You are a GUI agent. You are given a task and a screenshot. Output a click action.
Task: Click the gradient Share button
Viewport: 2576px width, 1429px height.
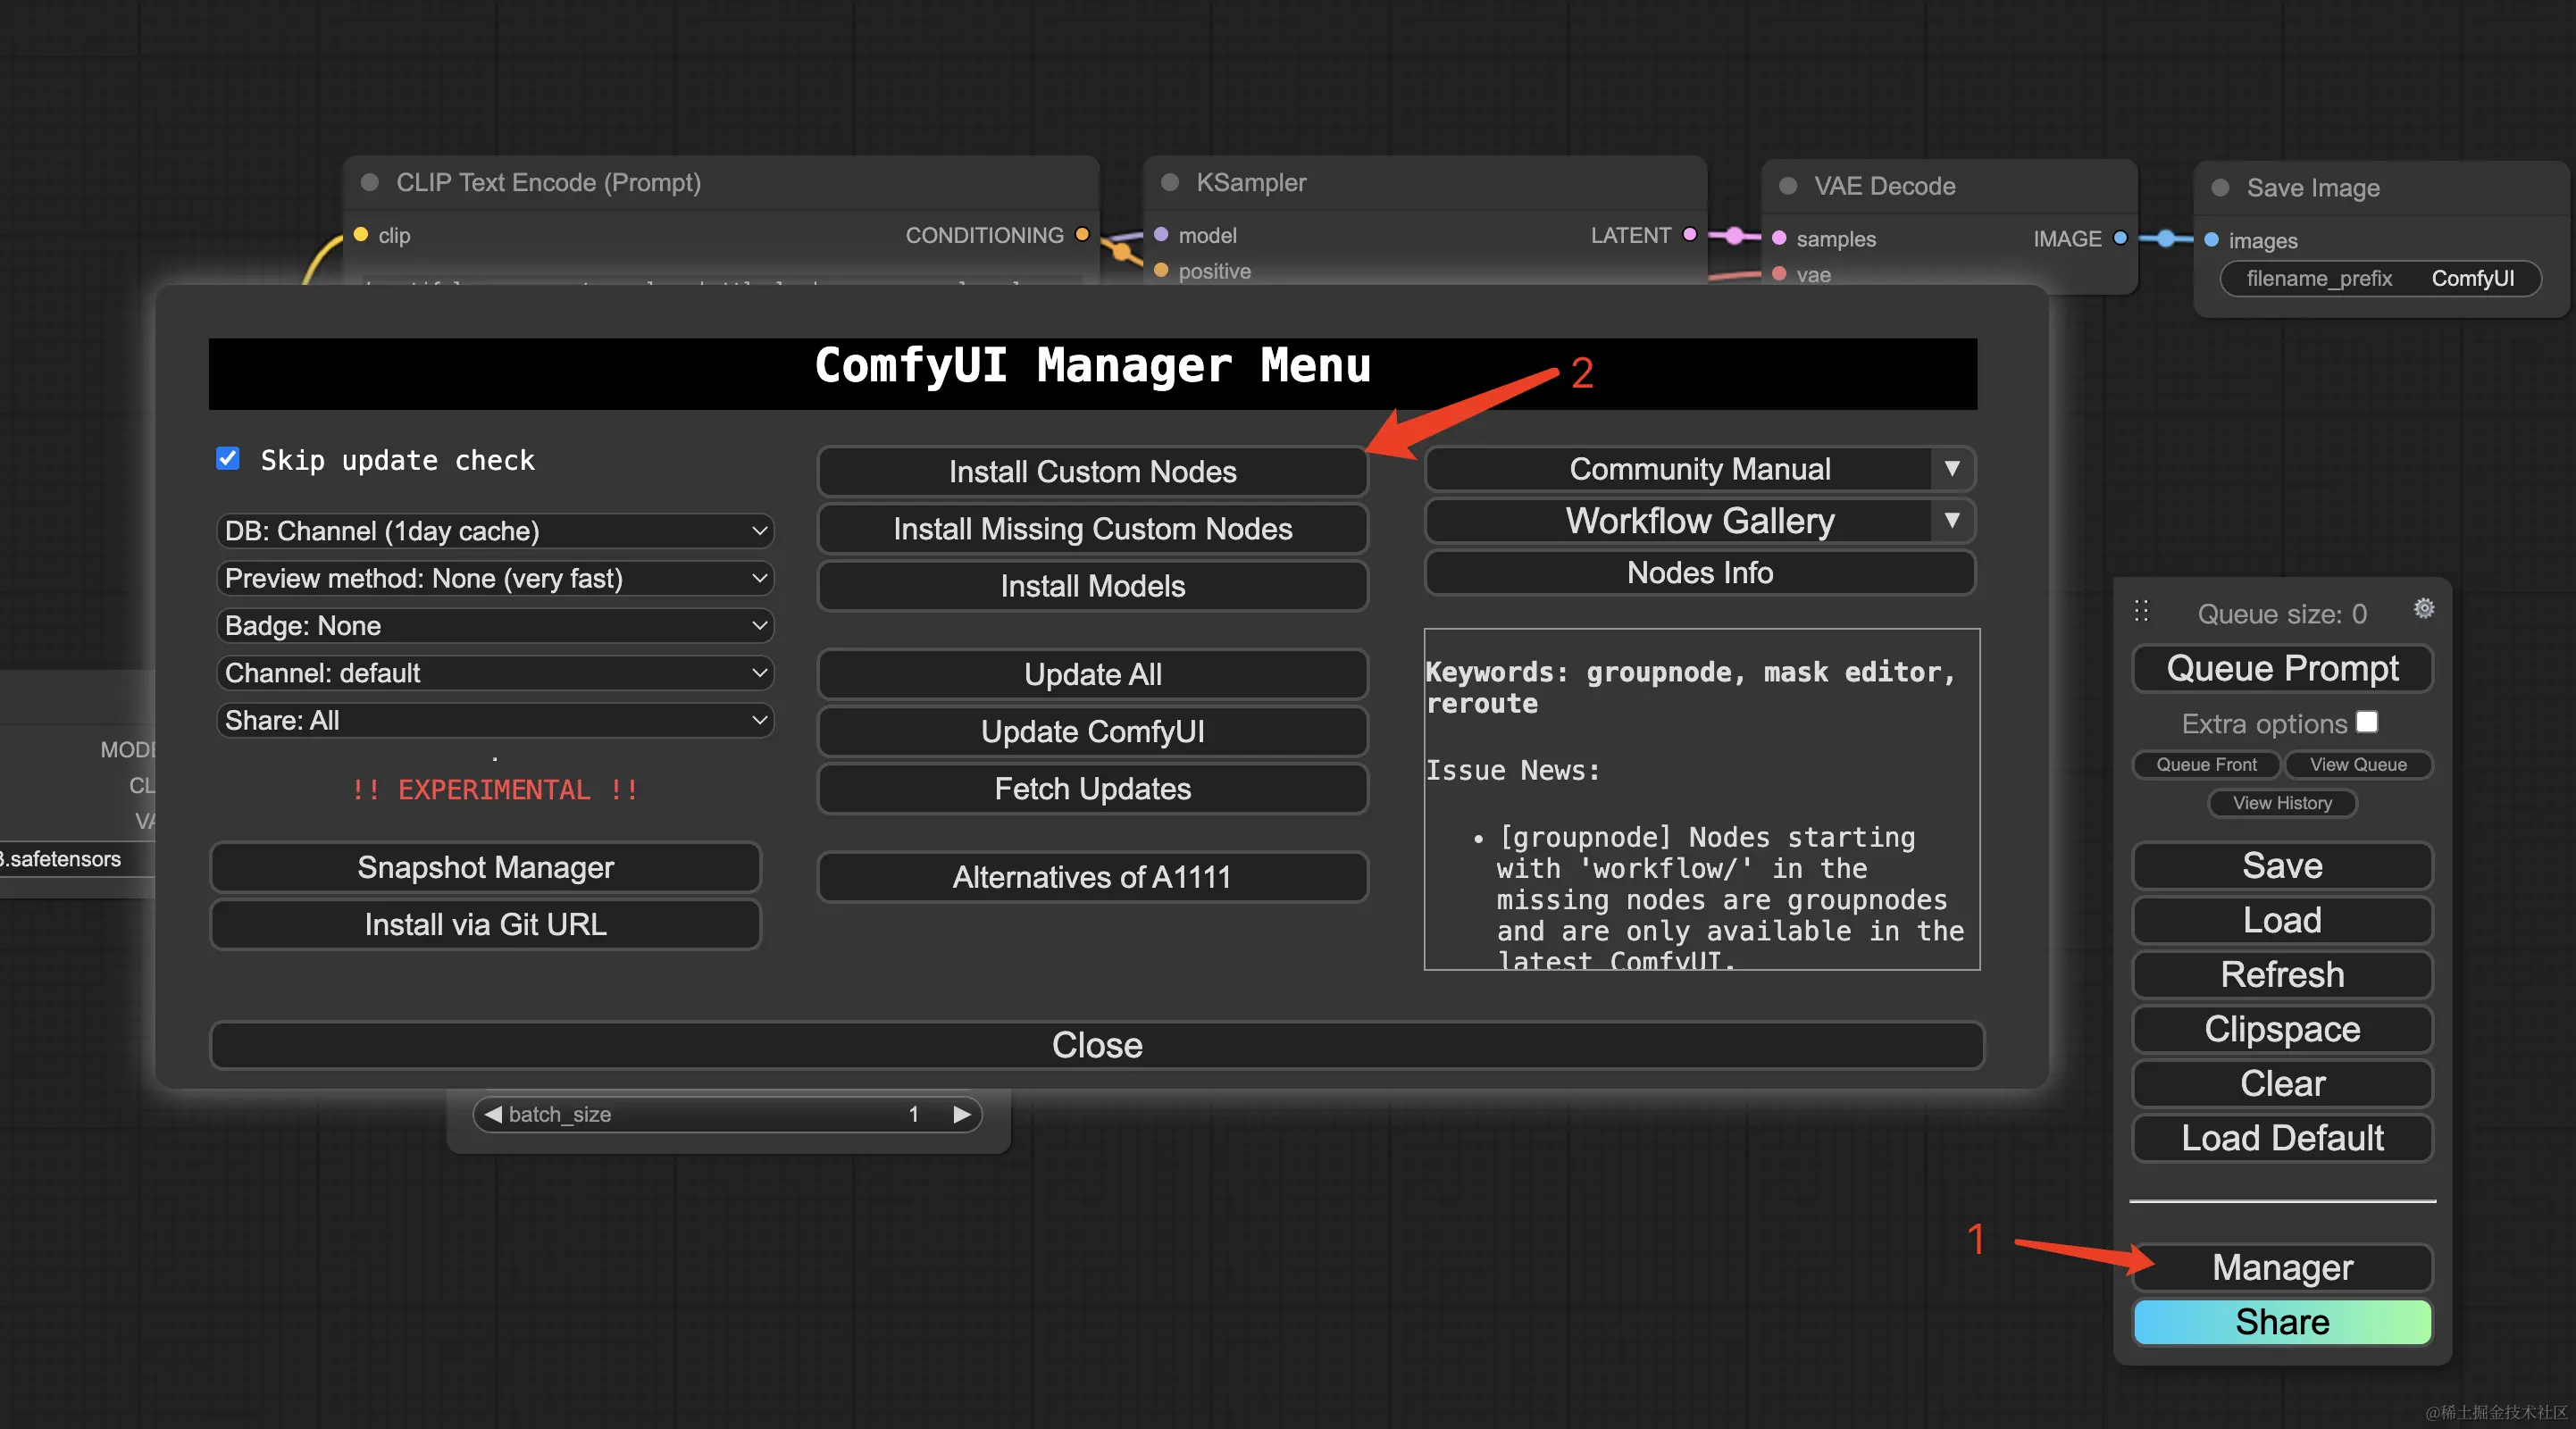pyautogui.click(x=2281, y=1322)
